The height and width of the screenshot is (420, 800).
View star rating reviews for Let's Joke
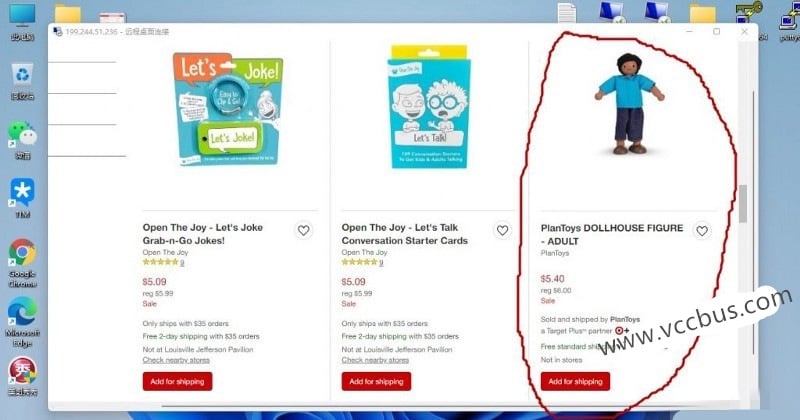pos(163,262)
